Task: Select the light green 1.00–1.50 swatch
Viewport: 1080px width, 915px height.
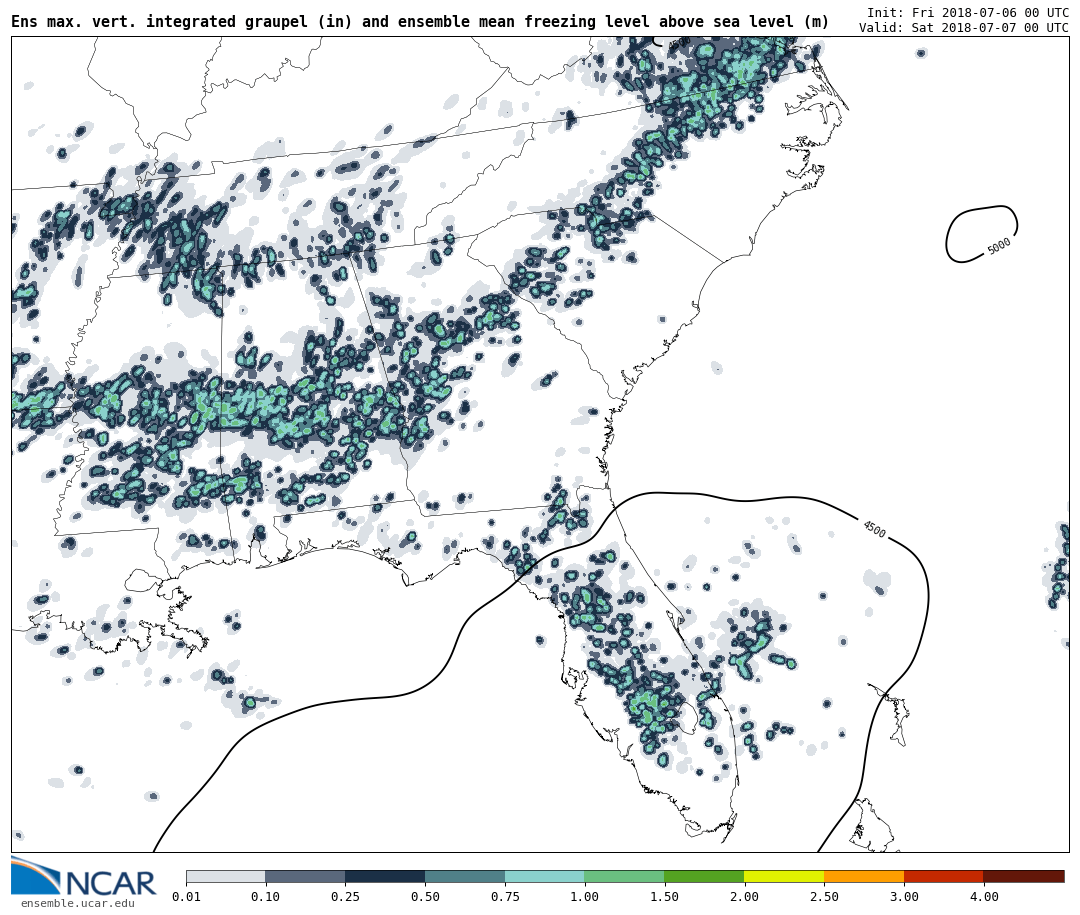Action: tap(624, 876)
